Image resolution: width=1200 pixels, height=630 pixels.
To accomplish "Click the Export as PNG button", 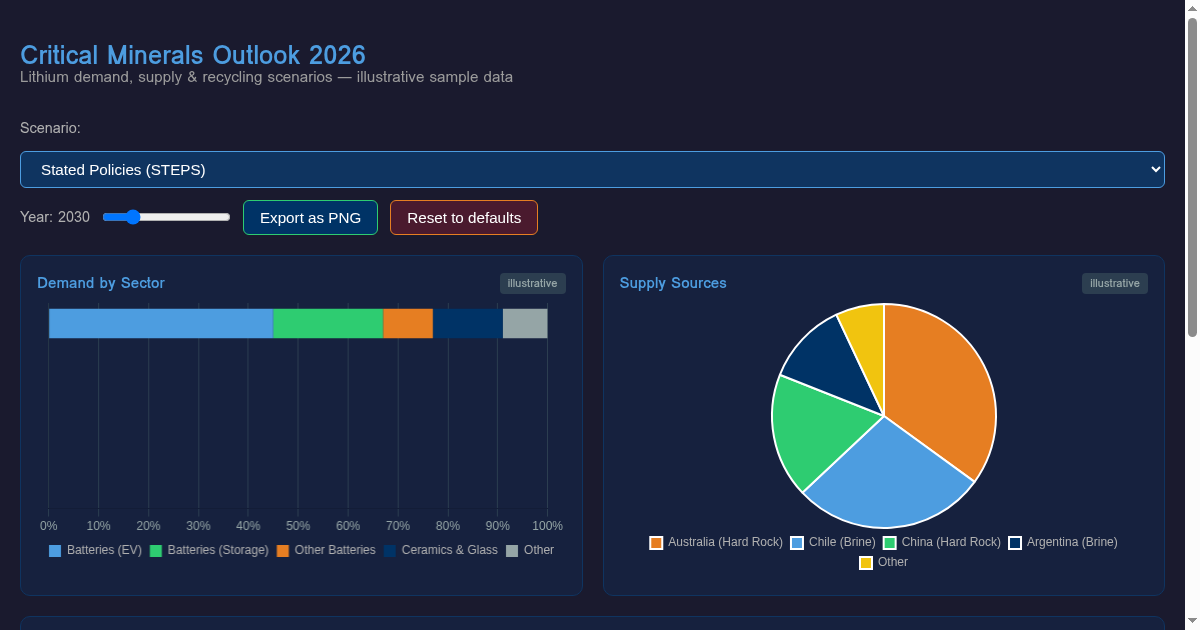I will 310,217.
